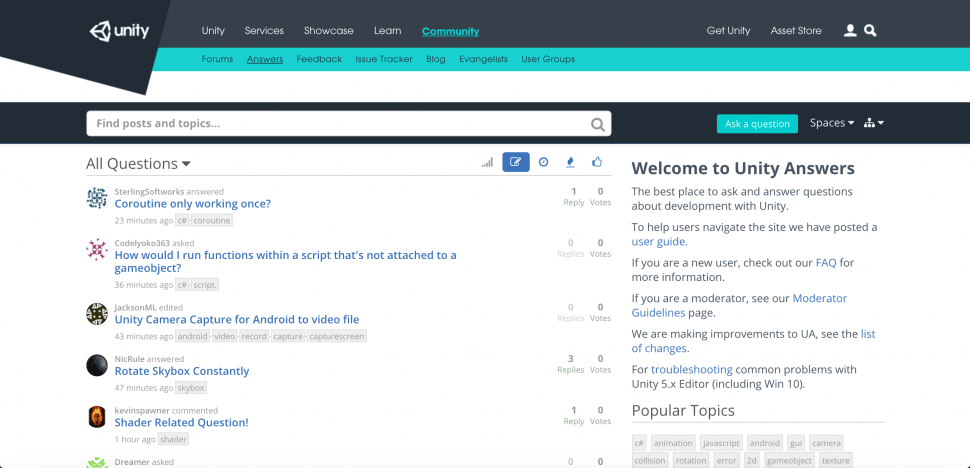Expand the All Questions dropdown
This screenshot has height=468, width=970.
pyautogui.click(x=138, y=164)
